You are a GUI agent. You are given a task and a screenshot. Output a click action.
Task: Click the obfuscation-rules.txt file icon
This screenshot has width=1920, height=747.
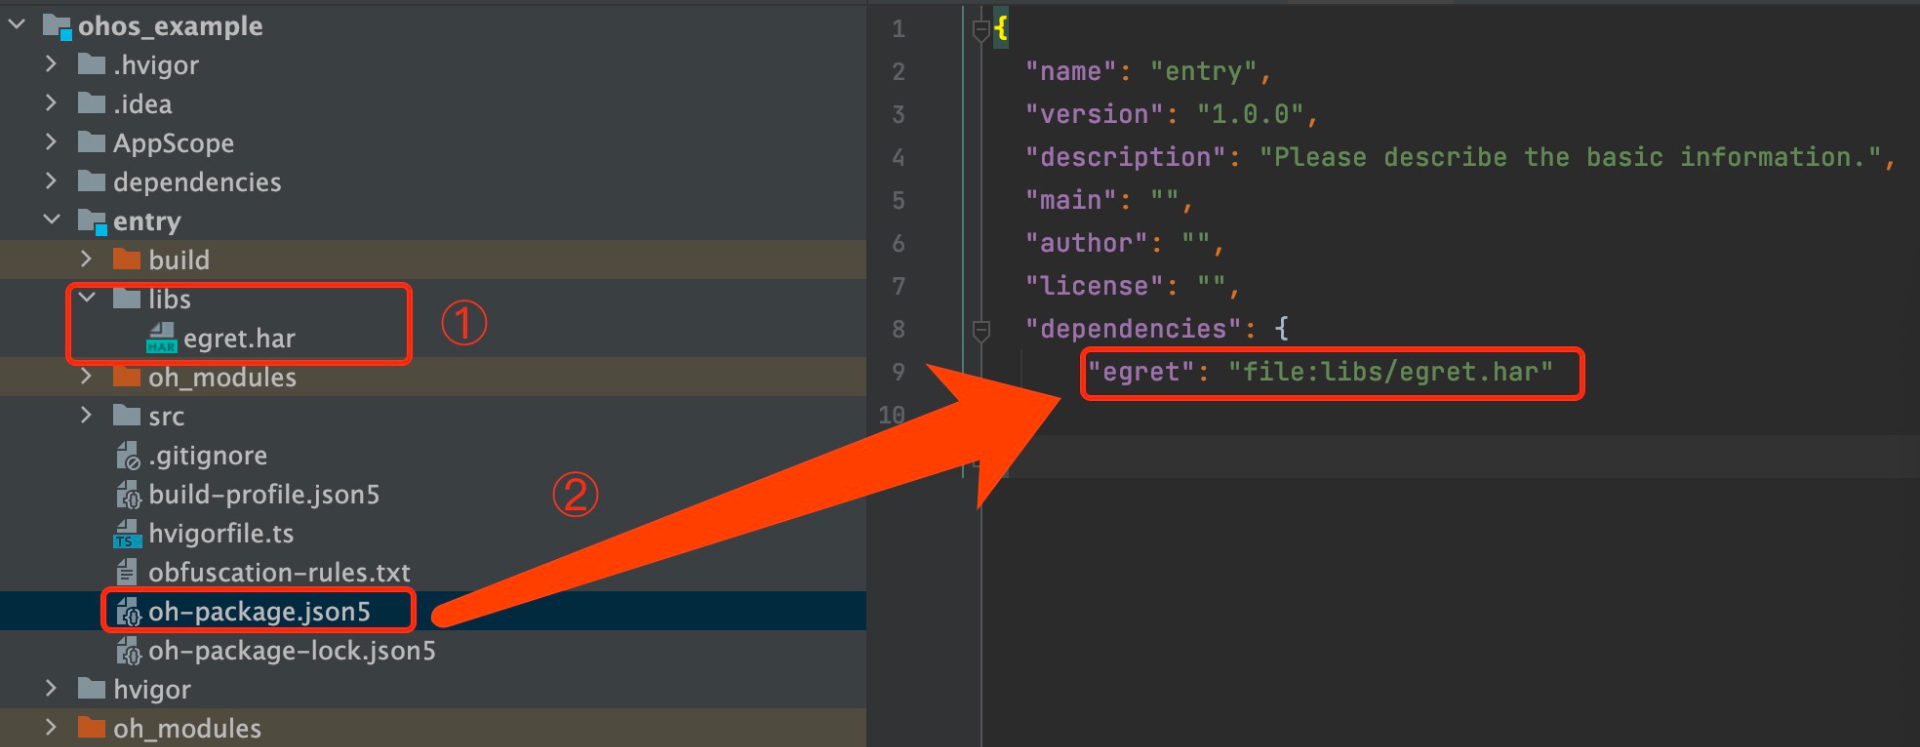[127, 573]
